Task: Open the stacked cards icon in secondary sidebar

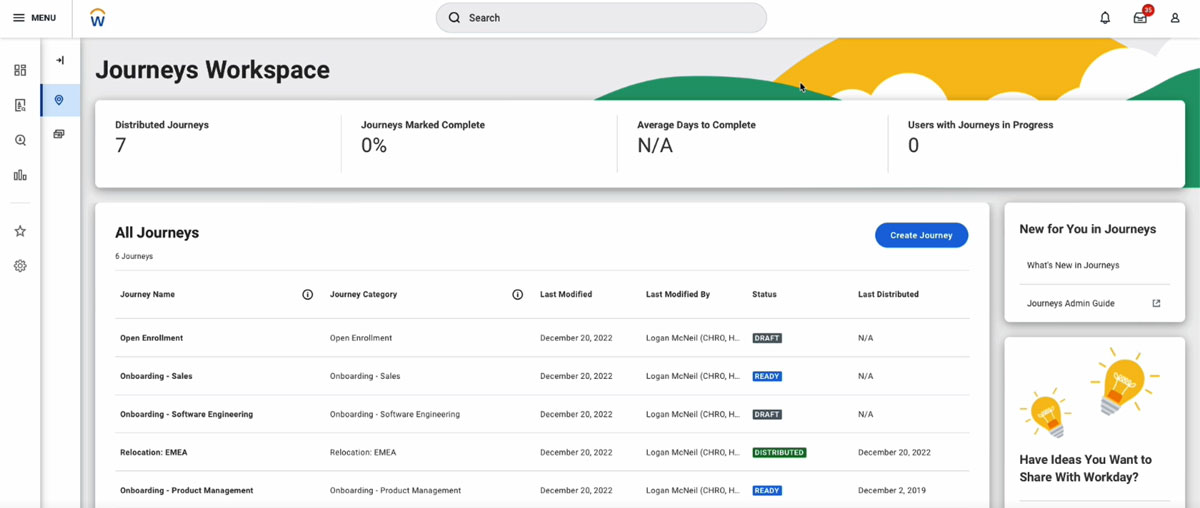Action: click(60, 134)
